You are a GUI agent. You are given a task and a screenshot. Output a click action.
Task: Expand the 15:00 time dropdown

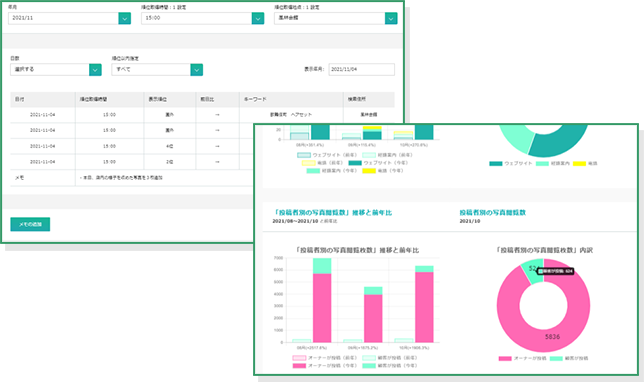(x=258, y=18)
